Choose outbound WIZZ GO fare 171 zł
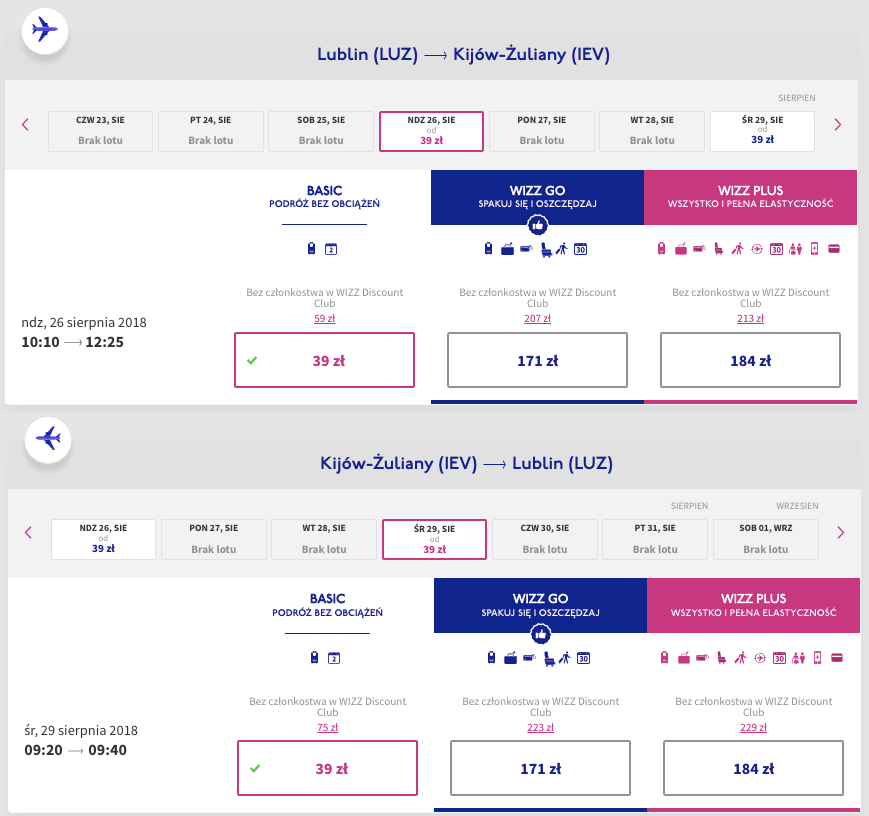 (537, 360)
